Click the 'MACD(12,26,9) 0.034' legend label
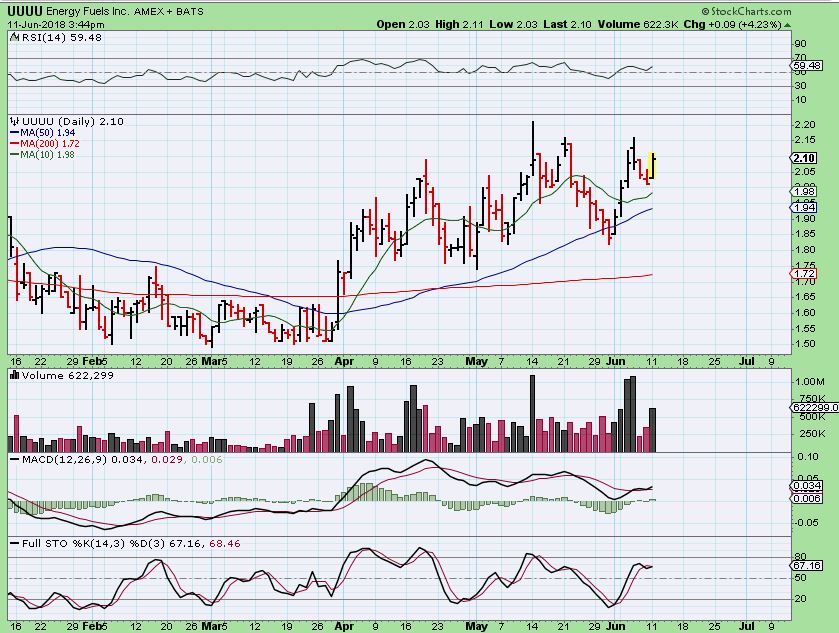The height and width of the screenshot is (633, 839). click(x=82, y=460)
